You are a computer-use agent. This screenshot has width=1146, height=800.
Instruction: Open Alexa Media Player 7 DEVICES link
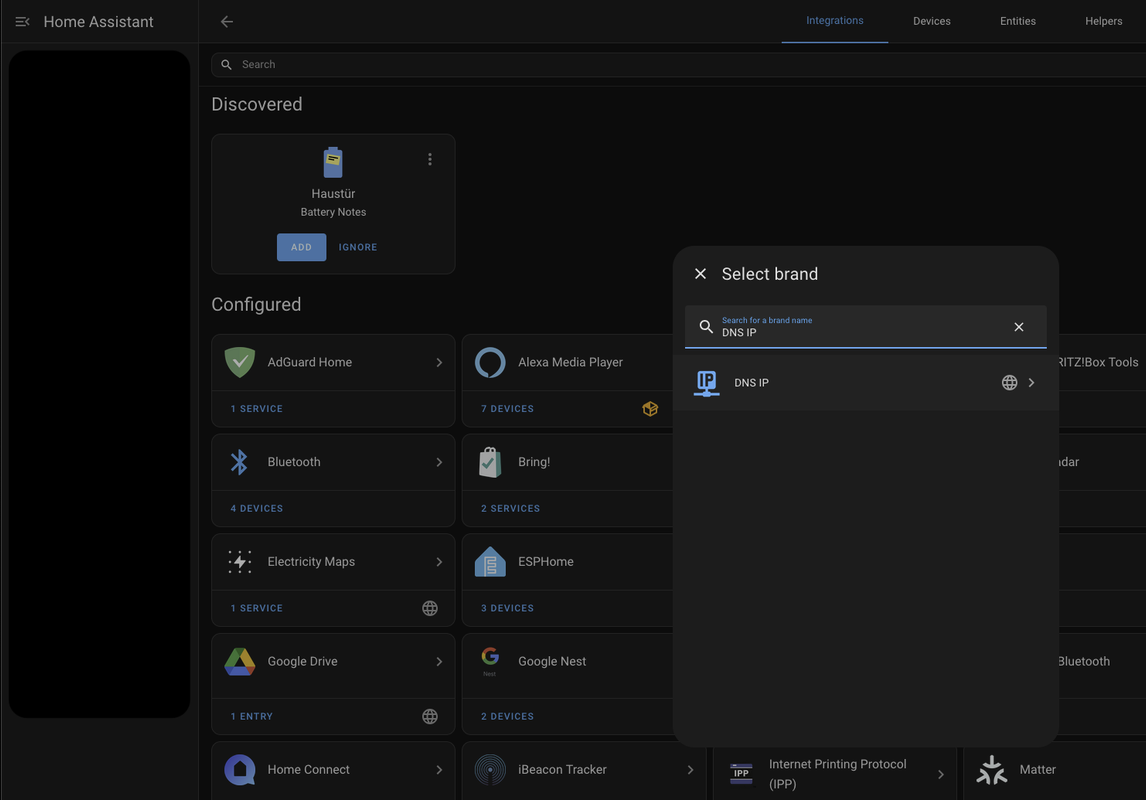[x=507, y=408]
